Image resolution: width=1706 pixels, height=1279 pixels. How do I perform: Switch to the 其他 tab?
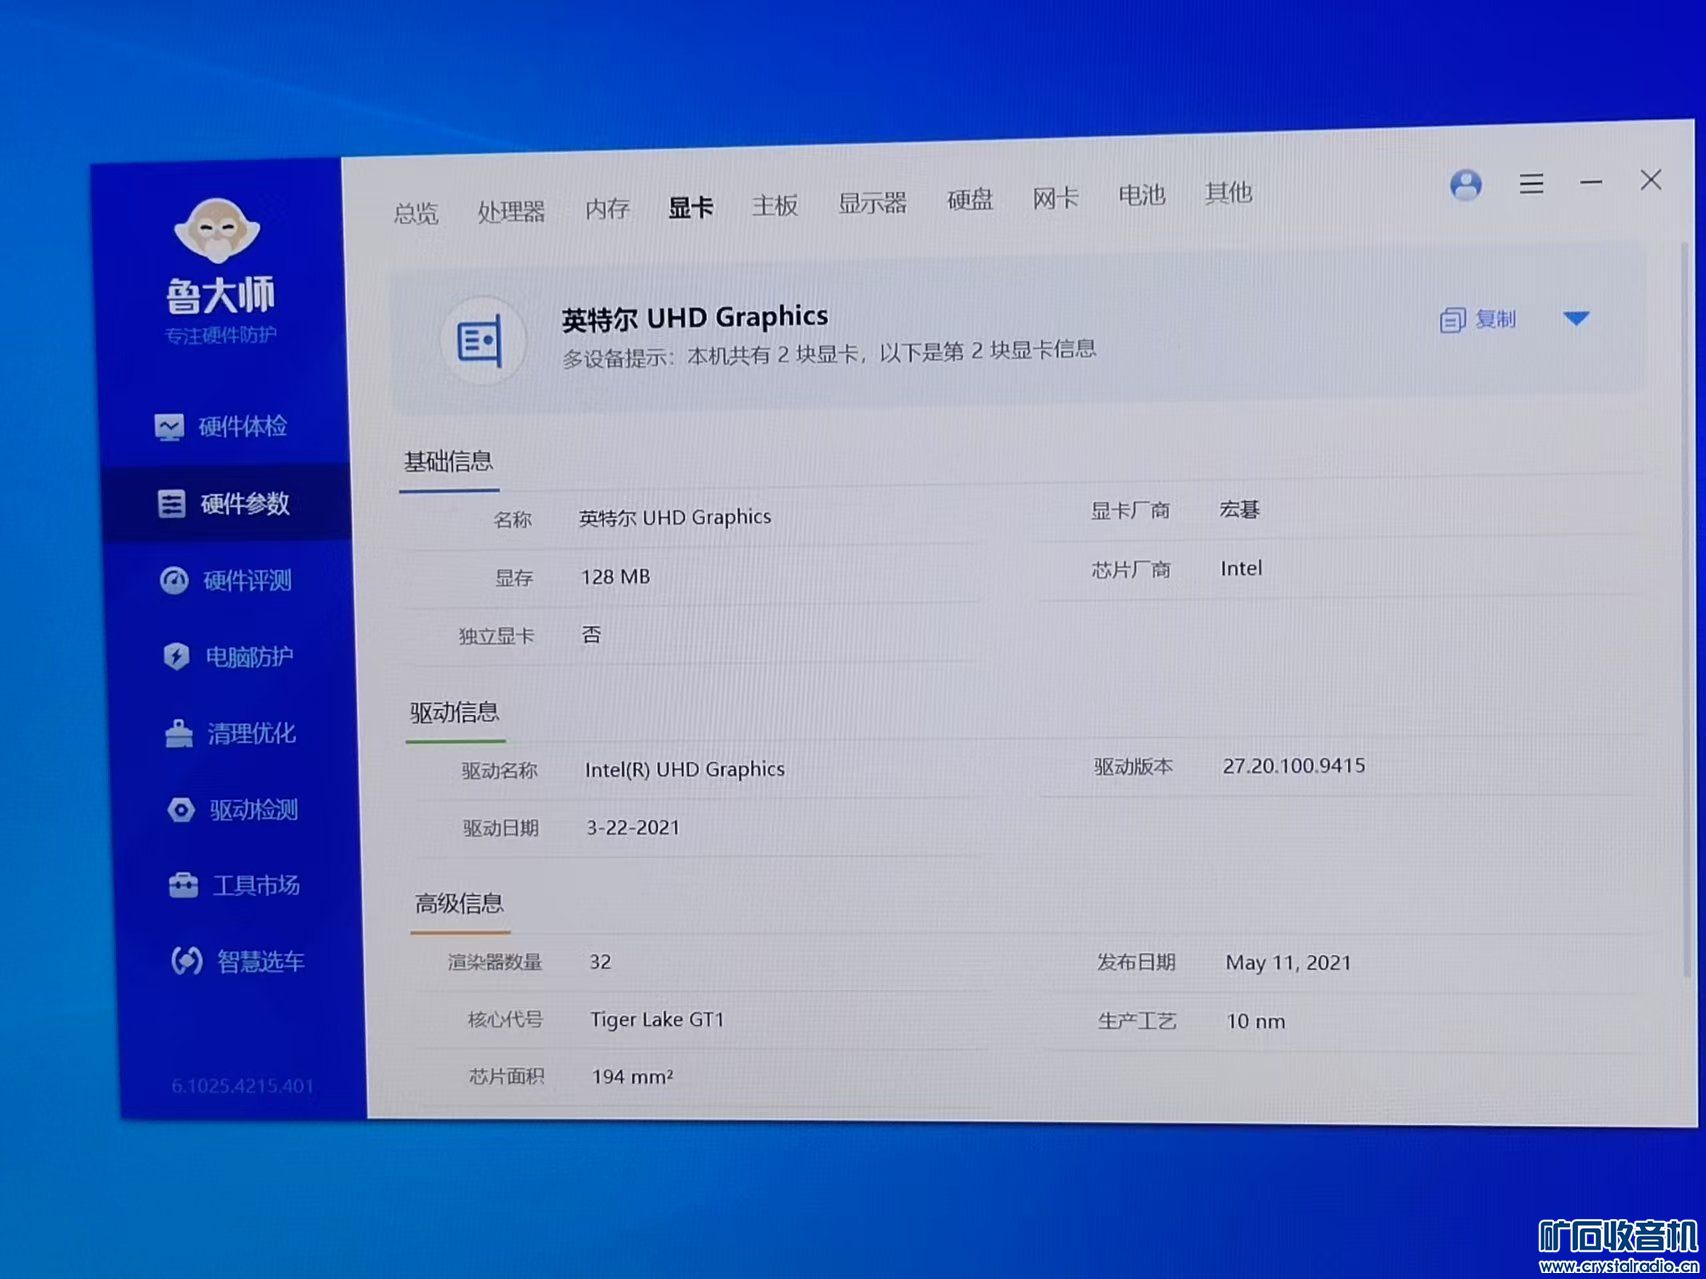point(1228,193)
